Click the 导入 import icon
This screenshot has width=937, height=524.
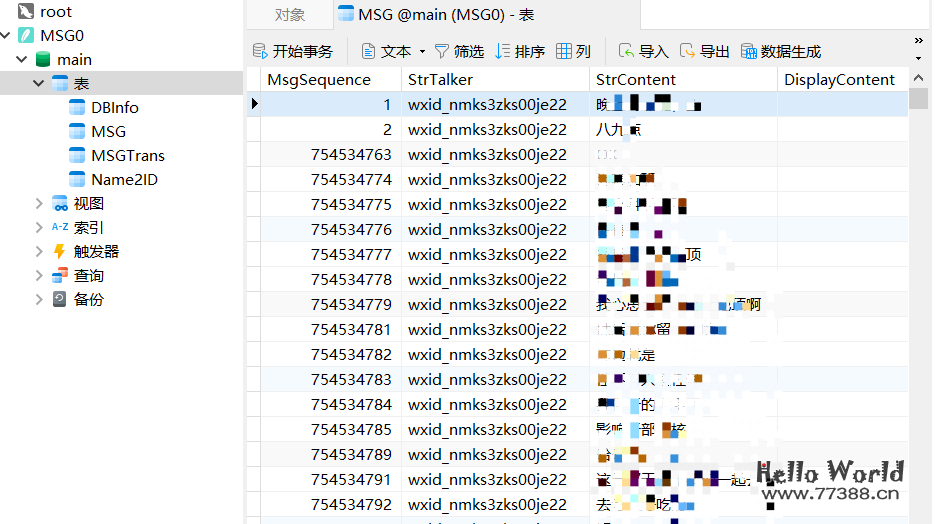(x=626, y=51)
